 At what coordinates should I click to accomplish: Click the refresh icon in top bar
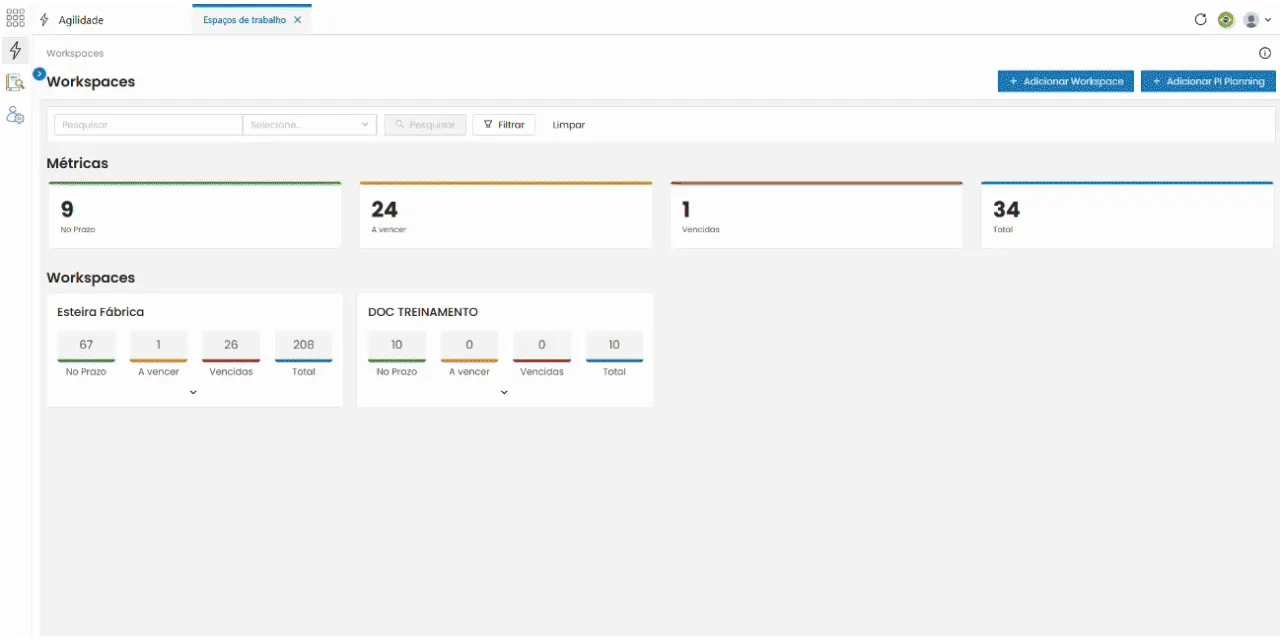click(1201, 19)
